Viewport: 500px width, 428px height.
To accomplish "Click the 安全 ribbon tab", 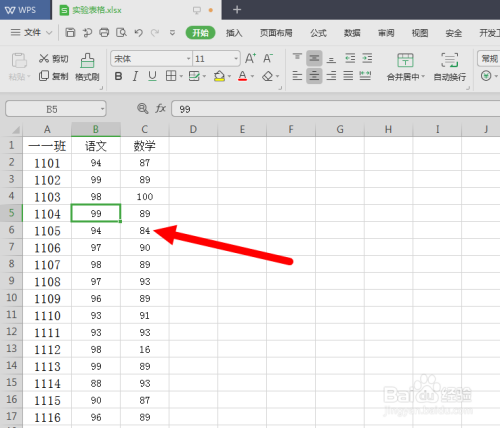I will 454,33.
